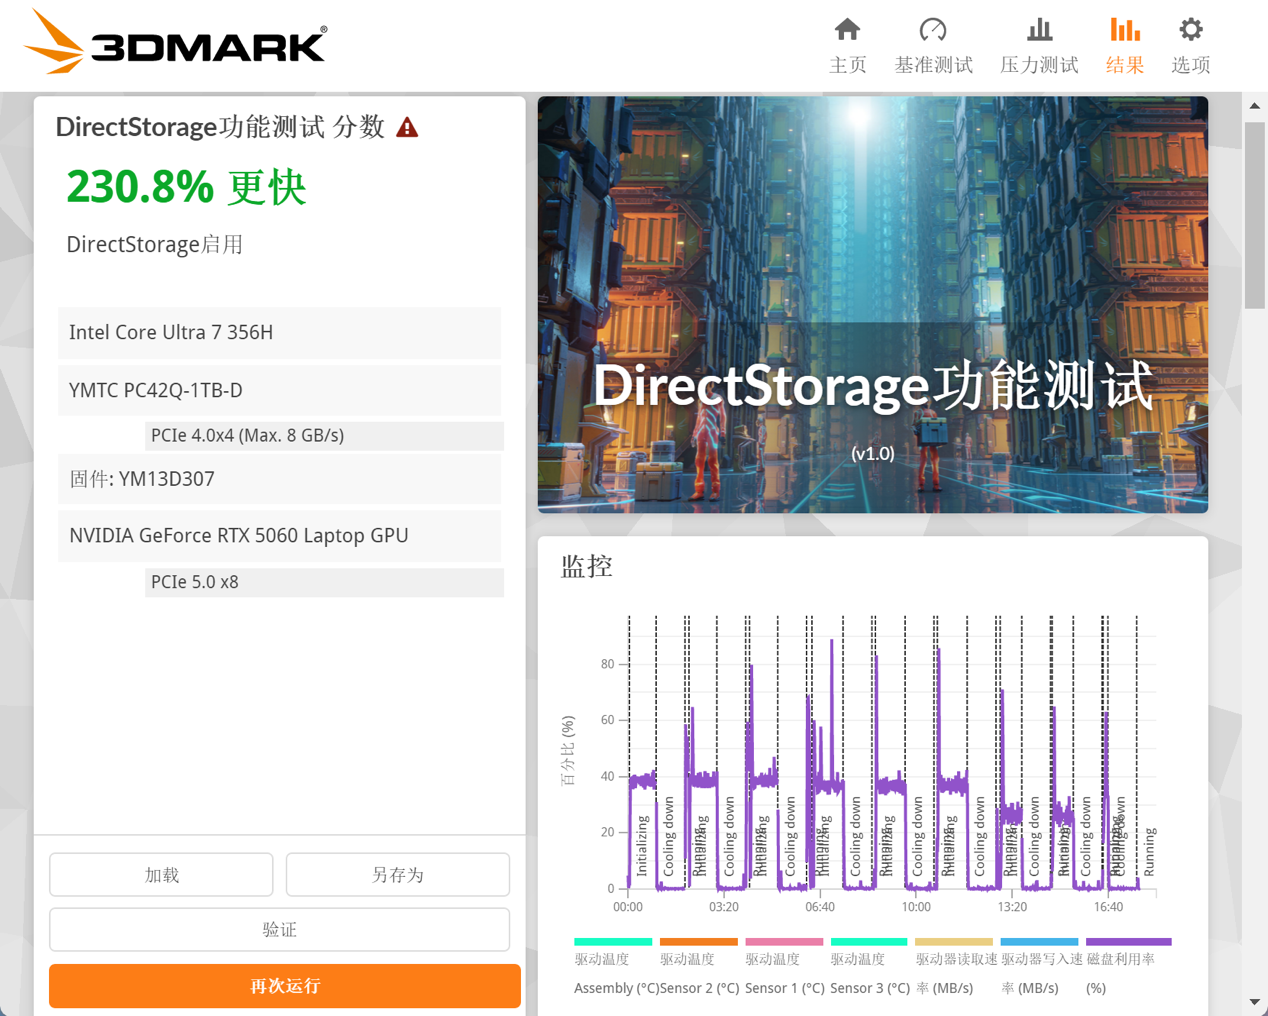1268x1016 pixels.
Task: Click the 3DMARK logo
Action: [x=175, y=42]
